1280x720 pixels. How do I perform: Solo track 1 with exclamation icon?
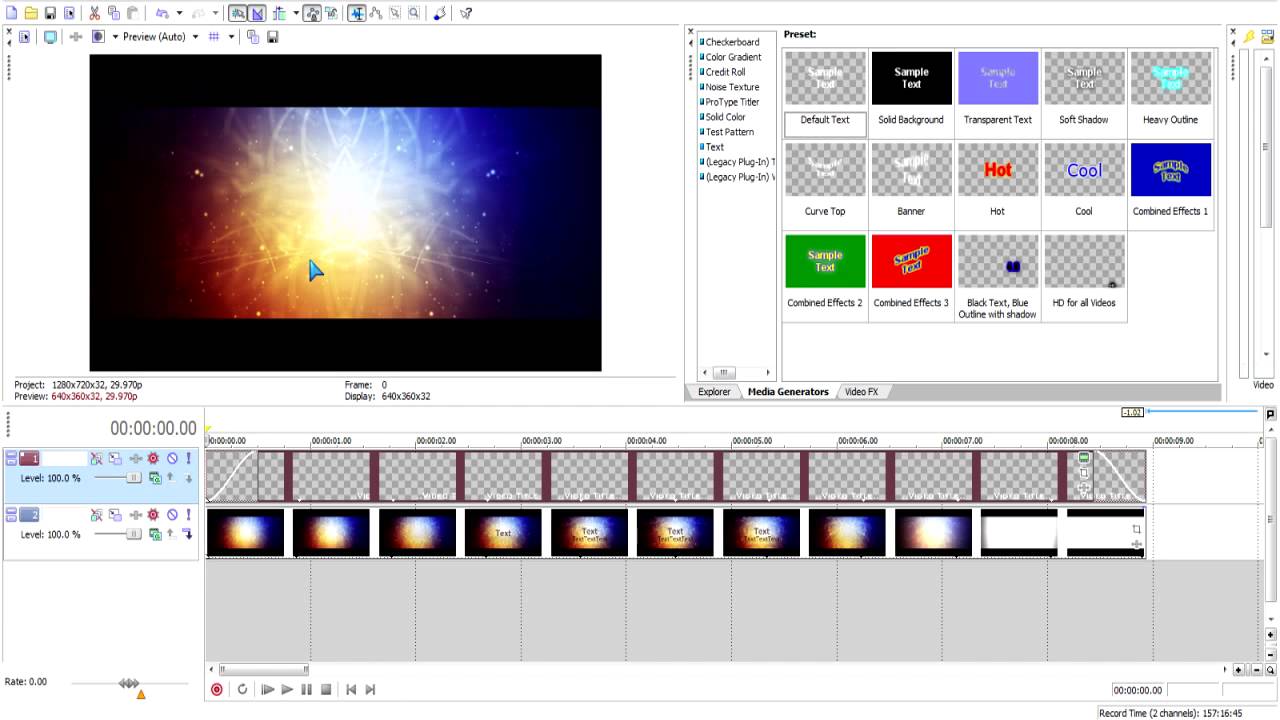(188, 459)
